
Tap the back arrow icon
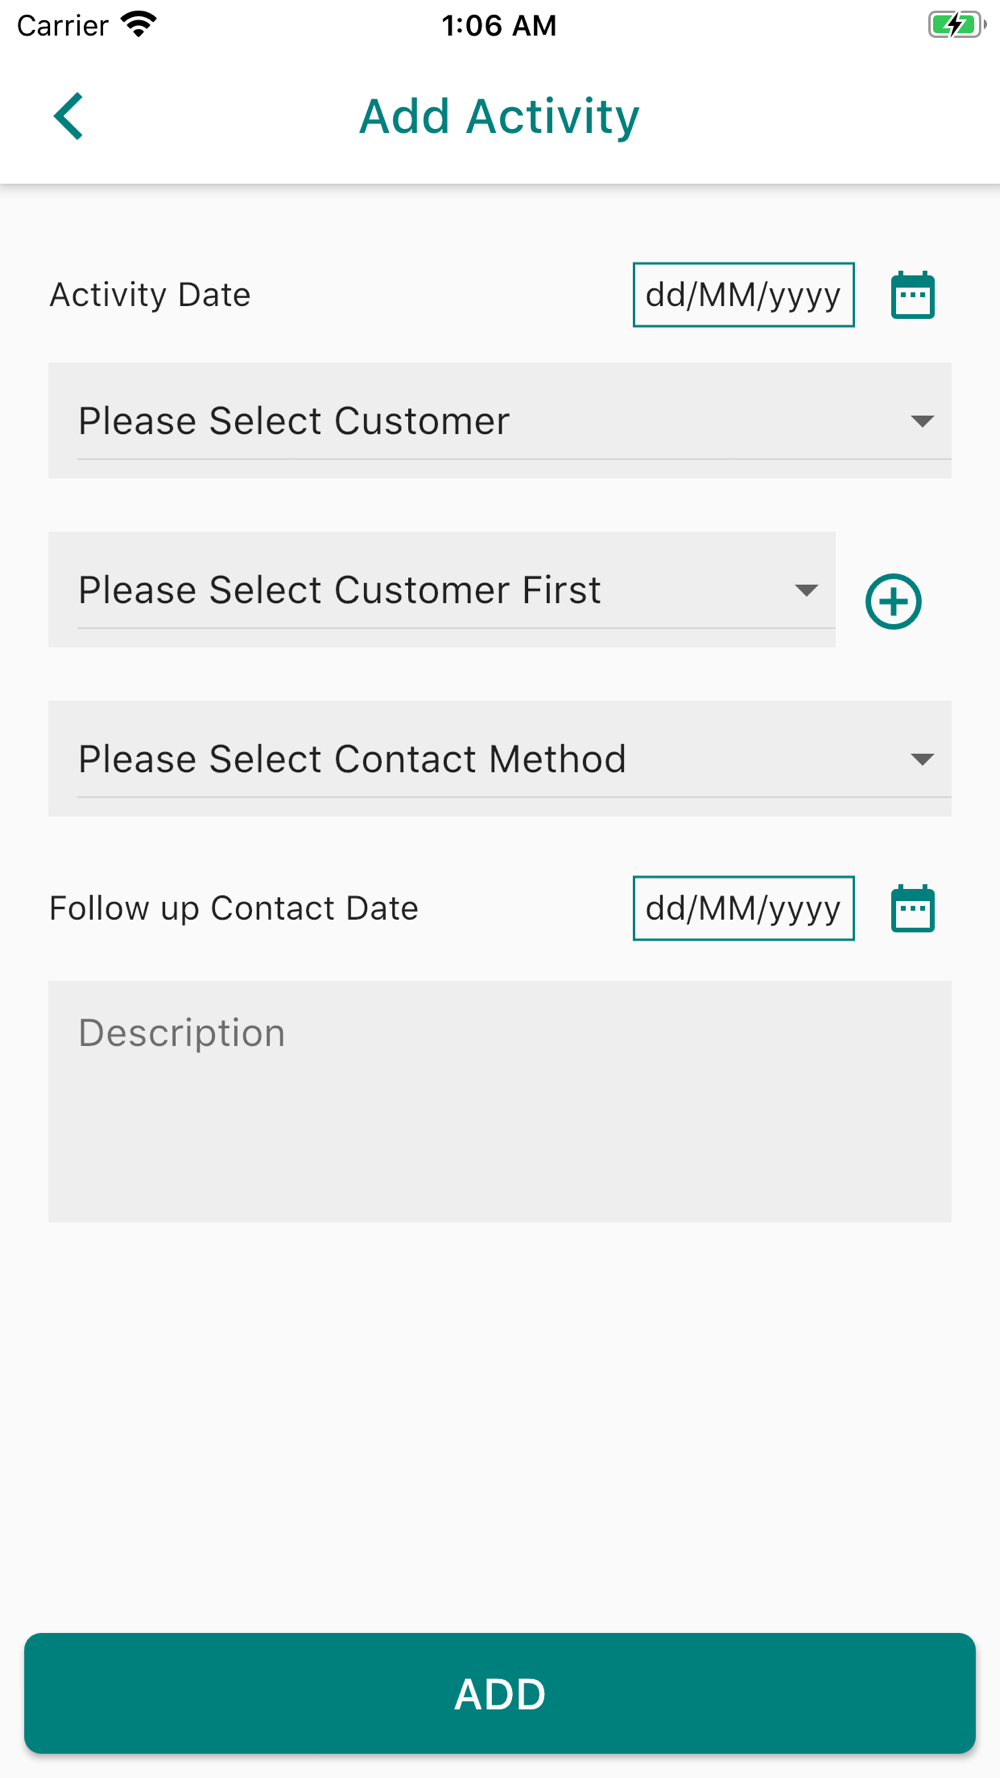tap(68, 116)
